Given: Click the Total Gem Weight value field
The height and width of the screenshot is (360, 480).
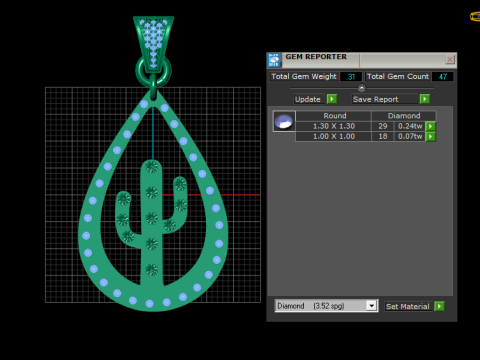Looking at the screenshot, I should coord(351,77).
